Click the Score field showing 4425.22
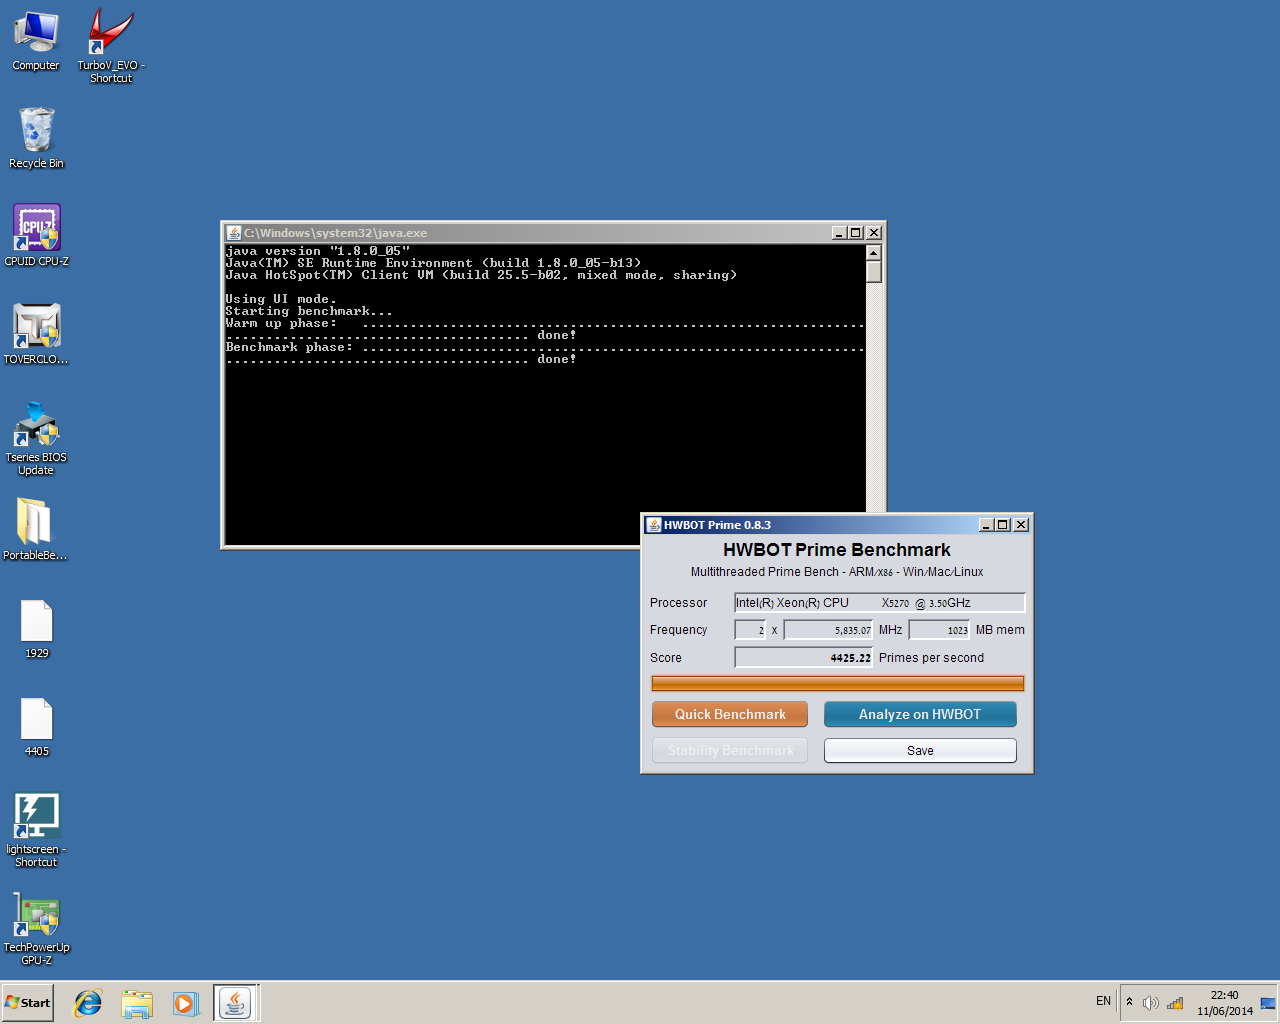 tap(804, 658)
